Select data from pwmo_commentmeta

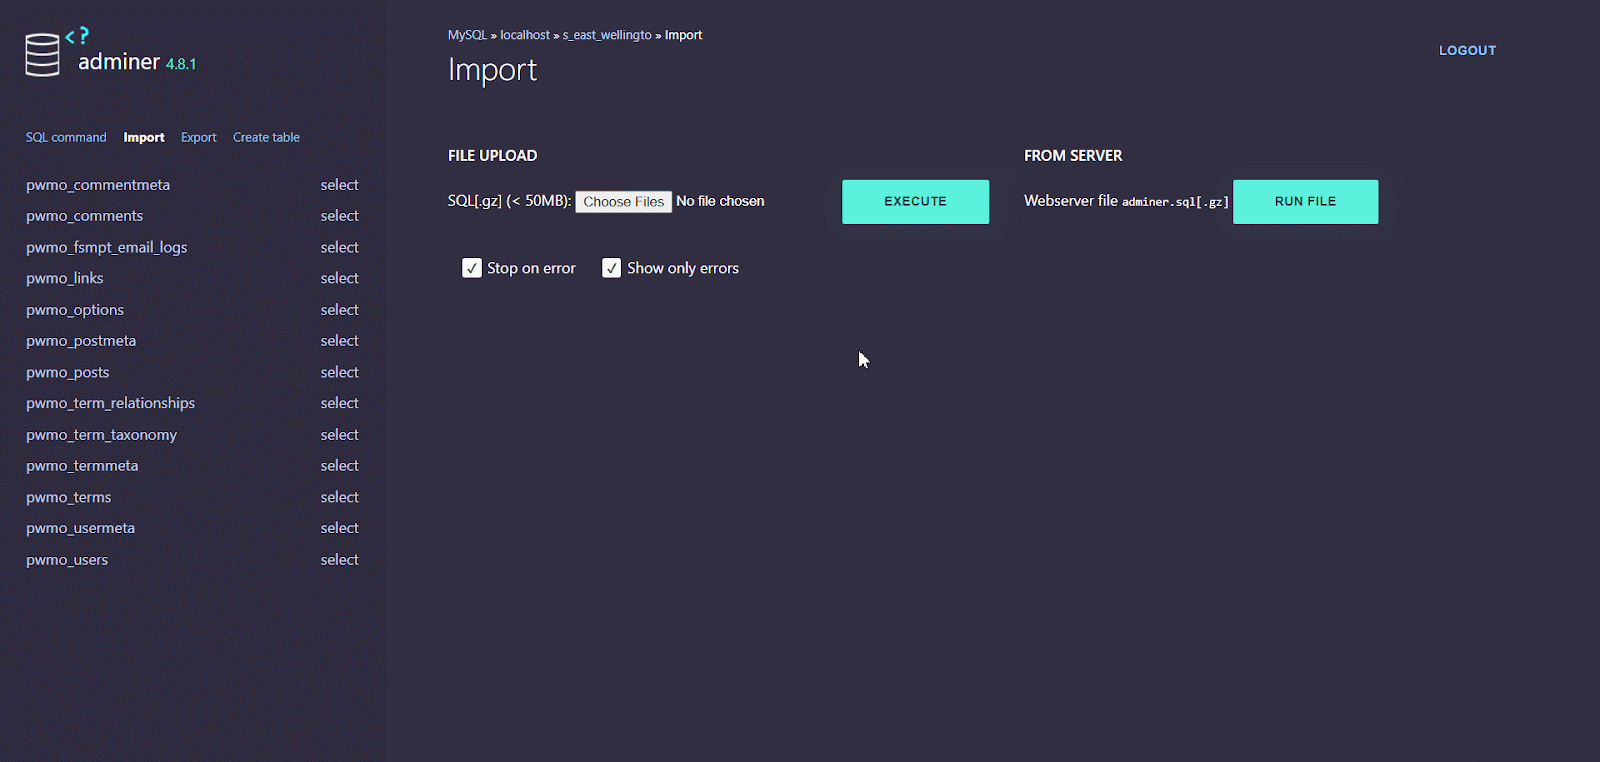pyautogui.click(x=339, y=185)
